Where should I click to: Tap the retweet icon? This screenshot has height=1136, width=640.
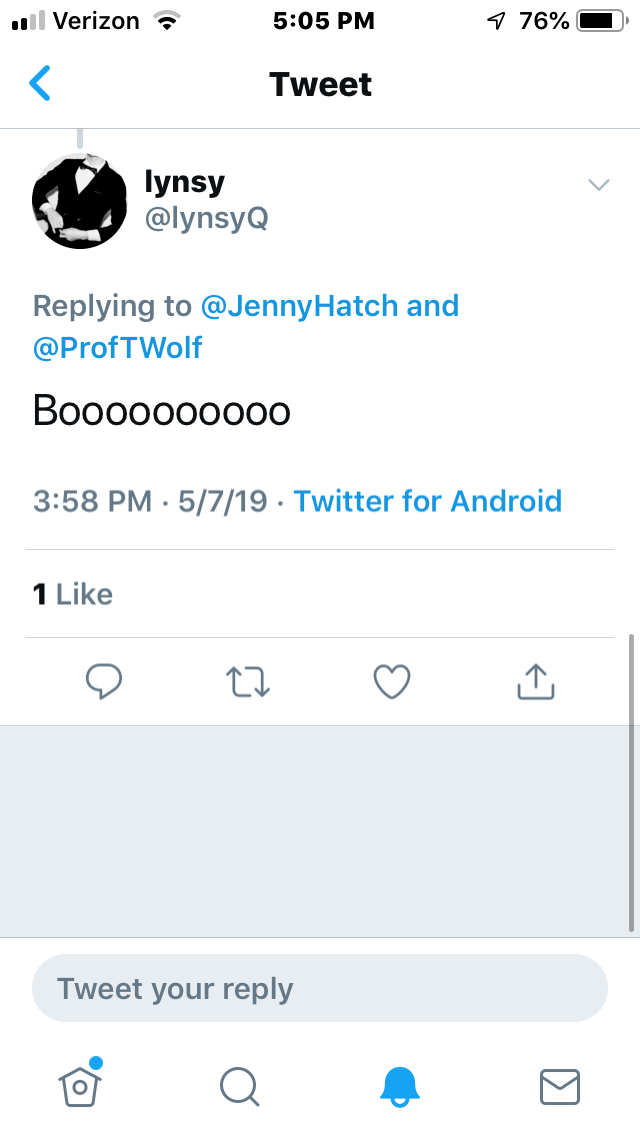[248, 682]
